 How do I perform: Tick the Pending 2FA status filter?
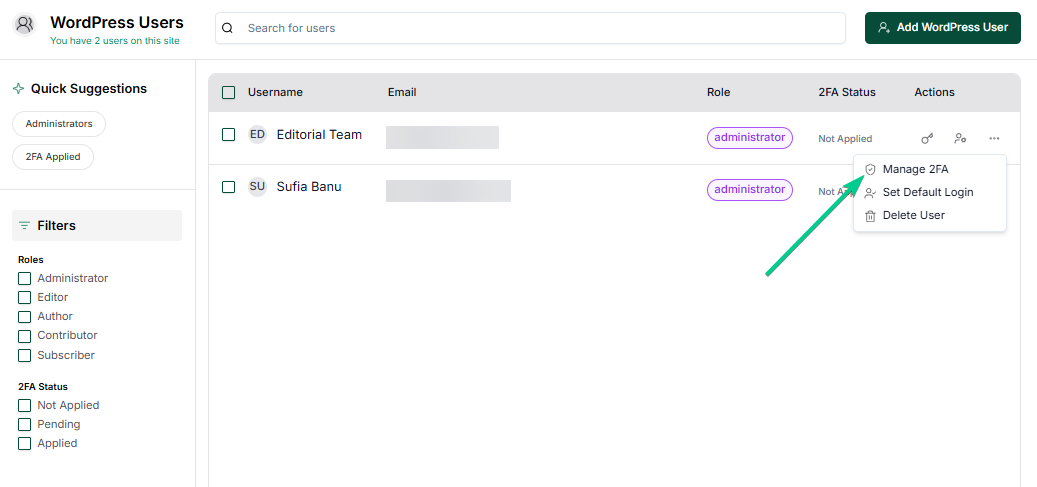25,424
